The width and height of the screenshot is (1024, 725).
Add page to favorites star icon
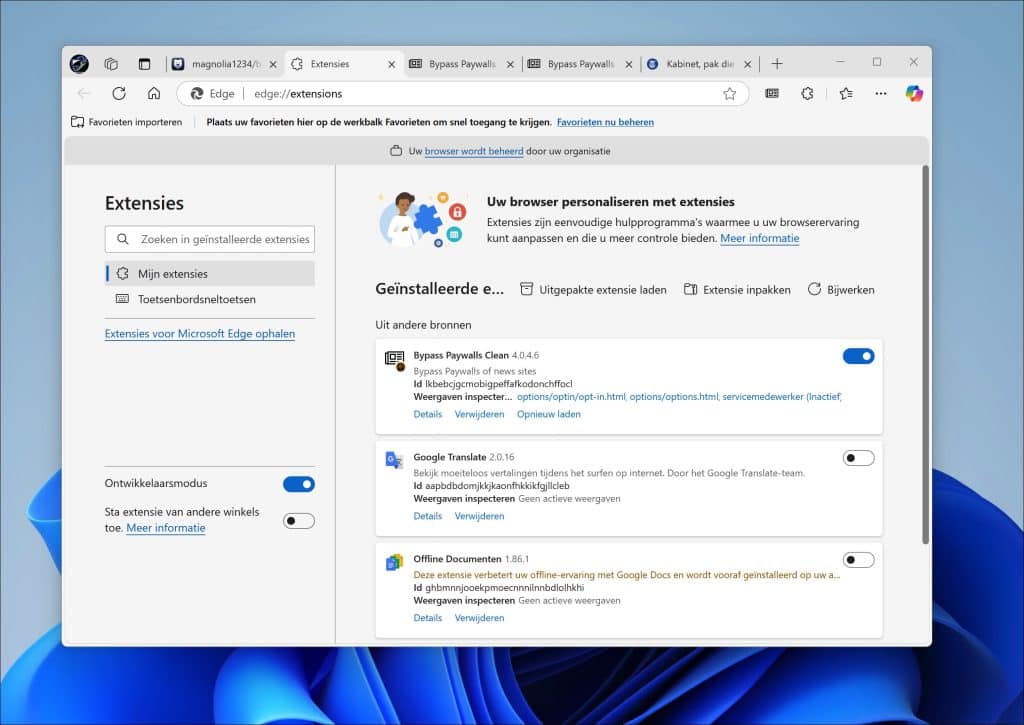[730, 94]
